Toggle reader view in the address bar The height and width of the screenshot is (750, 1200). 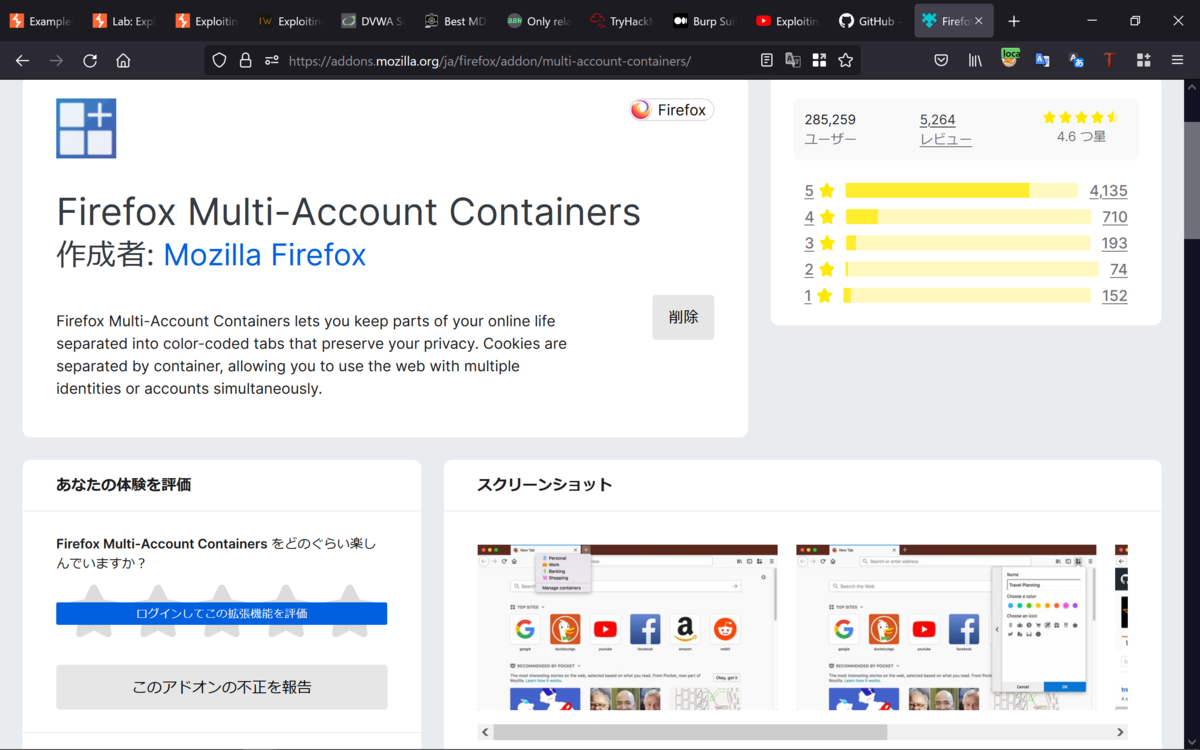(767, 60)
